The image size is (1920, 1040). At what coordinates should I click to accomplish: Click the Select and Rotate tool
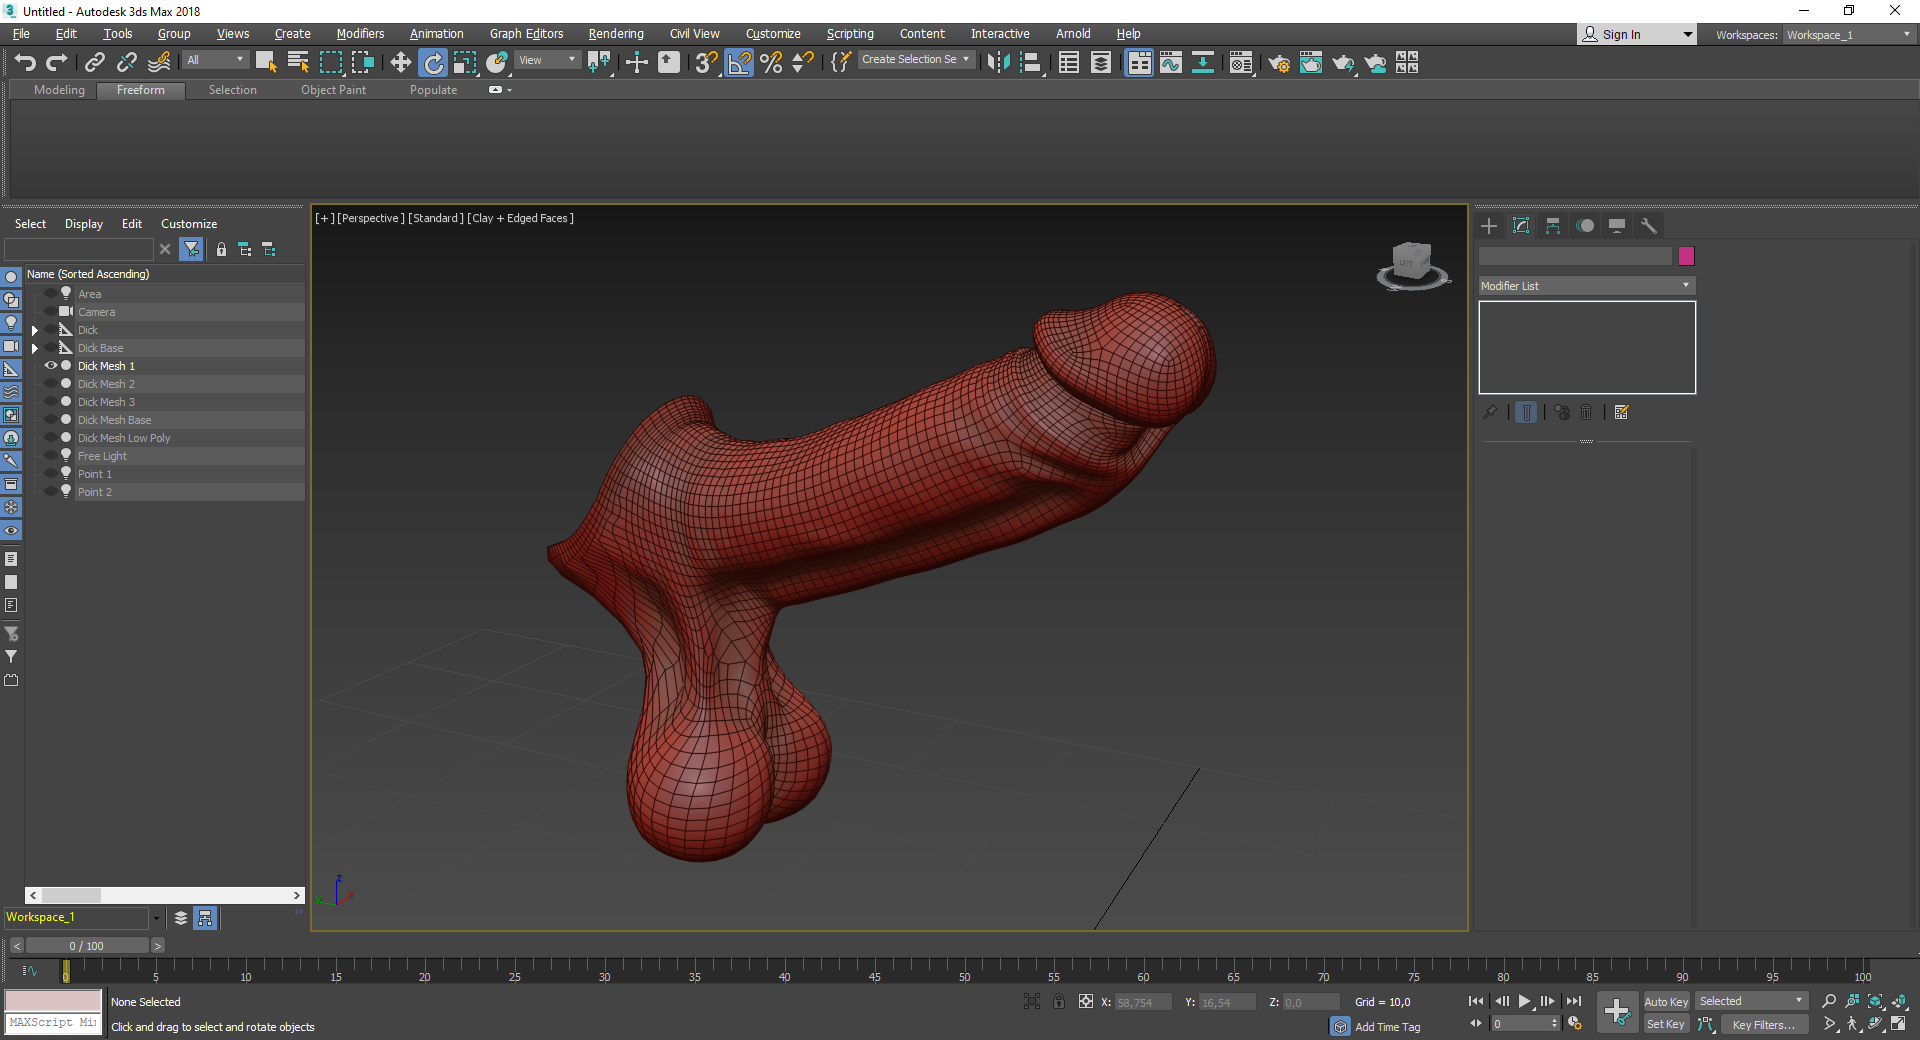433,63
